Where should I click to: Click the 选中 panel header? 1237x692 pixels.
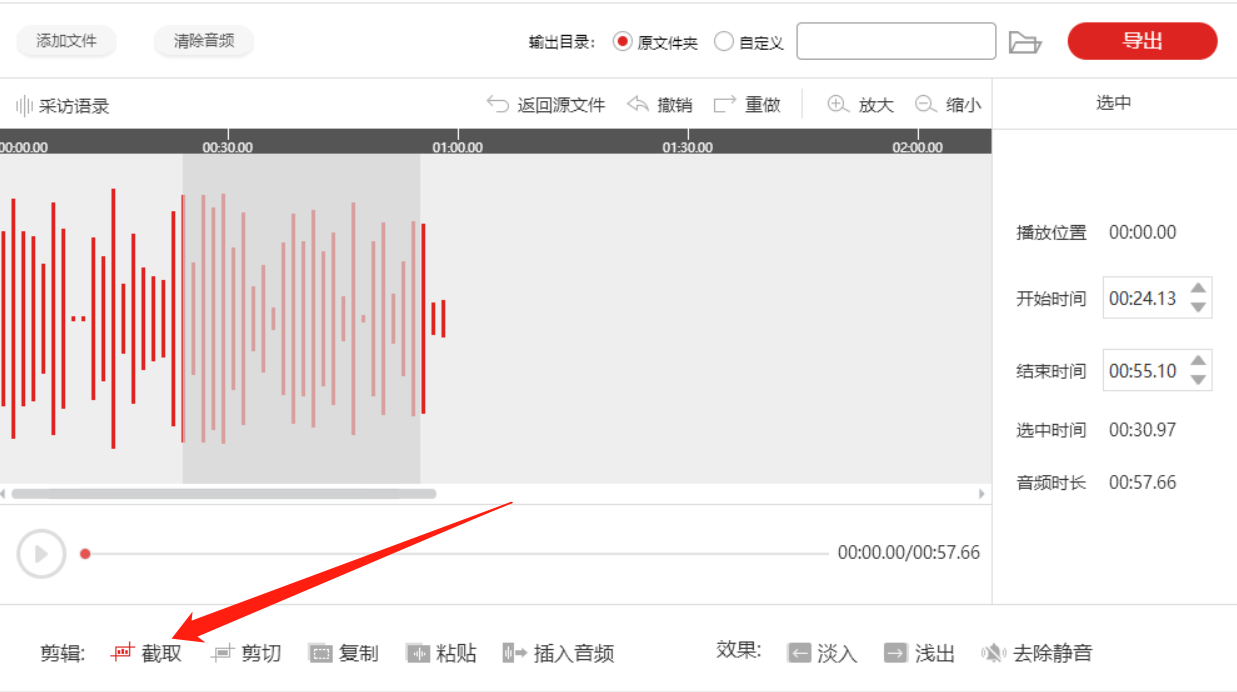click(1114, 103)
